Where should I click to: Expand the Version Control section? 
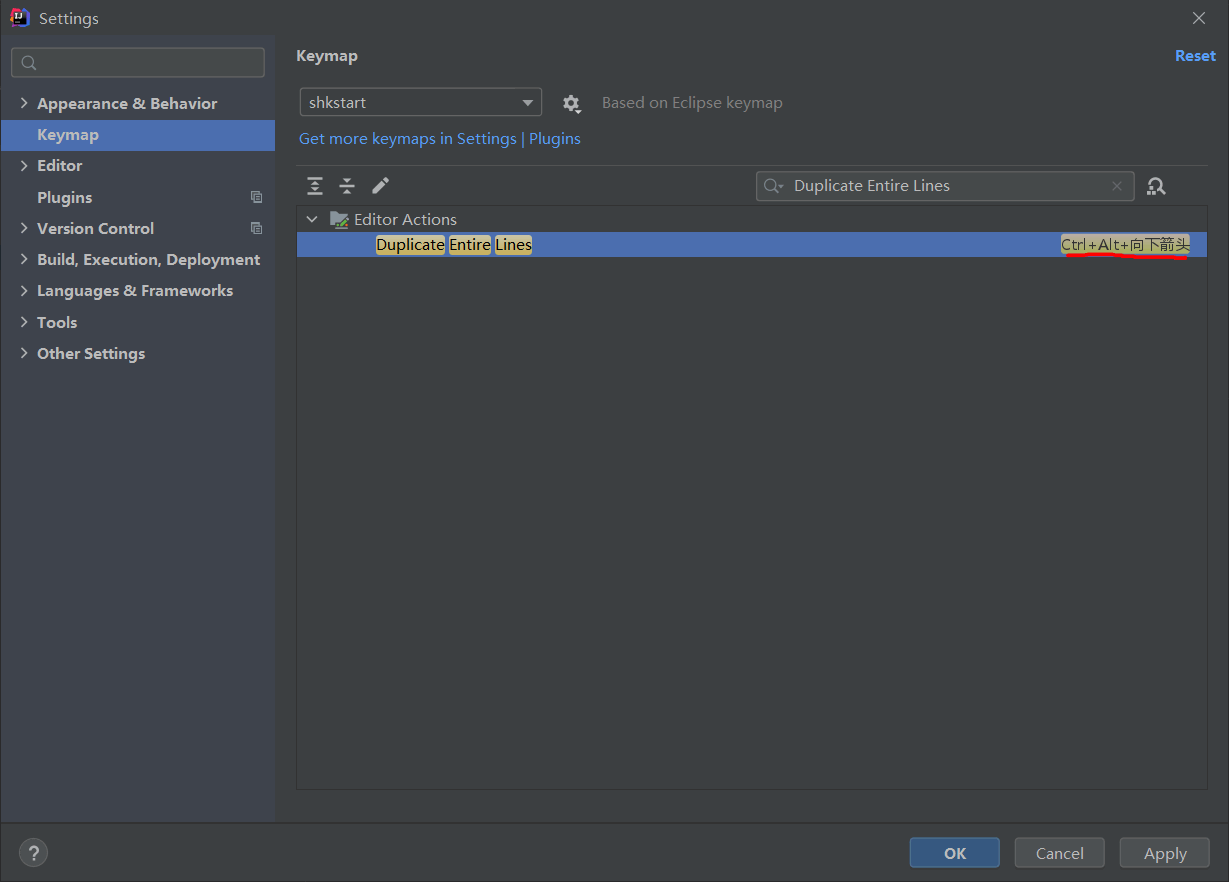coord(24,229)
